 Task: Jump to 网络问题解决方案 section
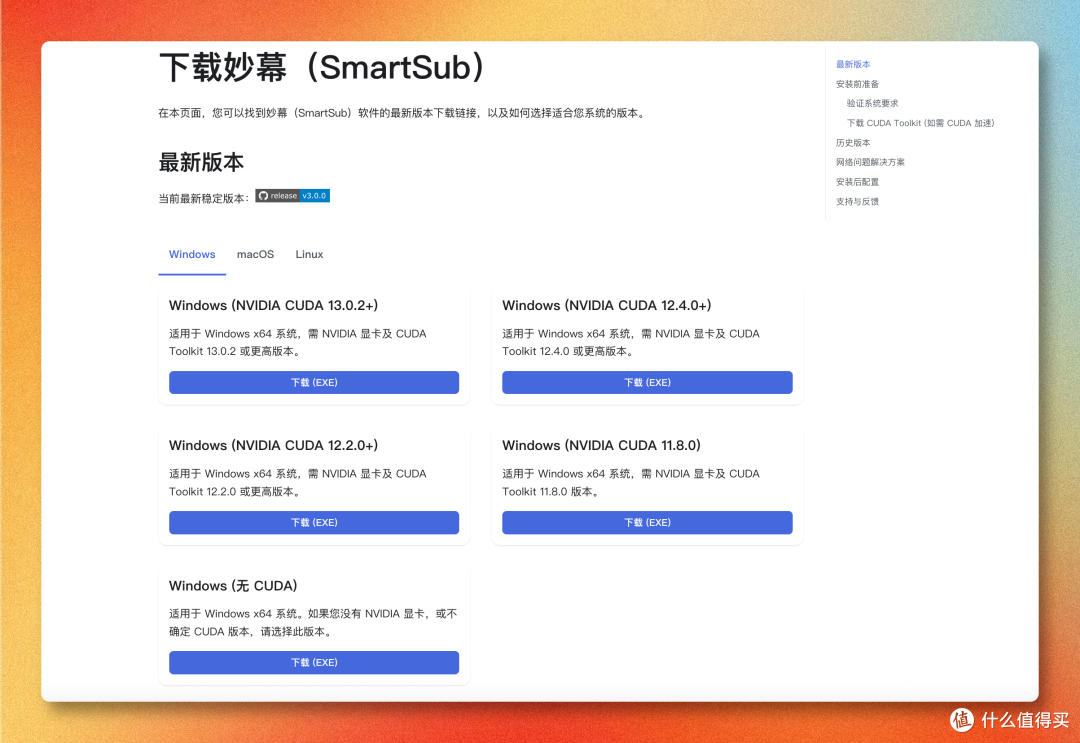(x=870, y=163)
